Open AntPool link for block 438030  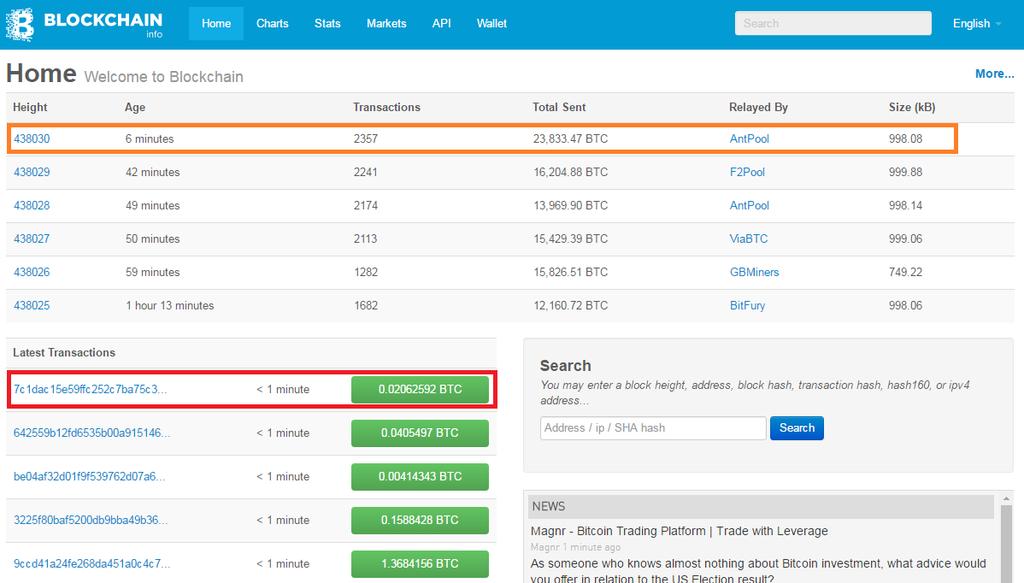pos(749,138)
